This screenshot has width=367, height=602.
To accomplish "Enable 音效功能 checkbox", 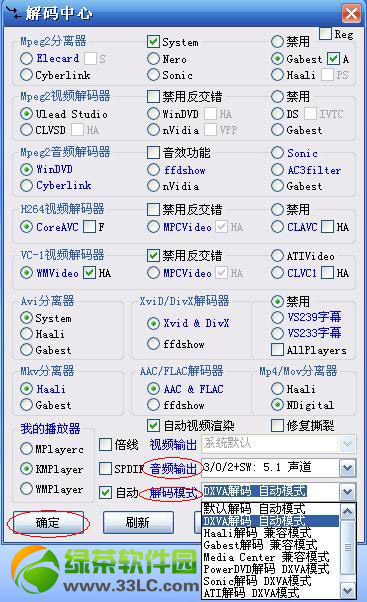I will [x=153, y=152].
